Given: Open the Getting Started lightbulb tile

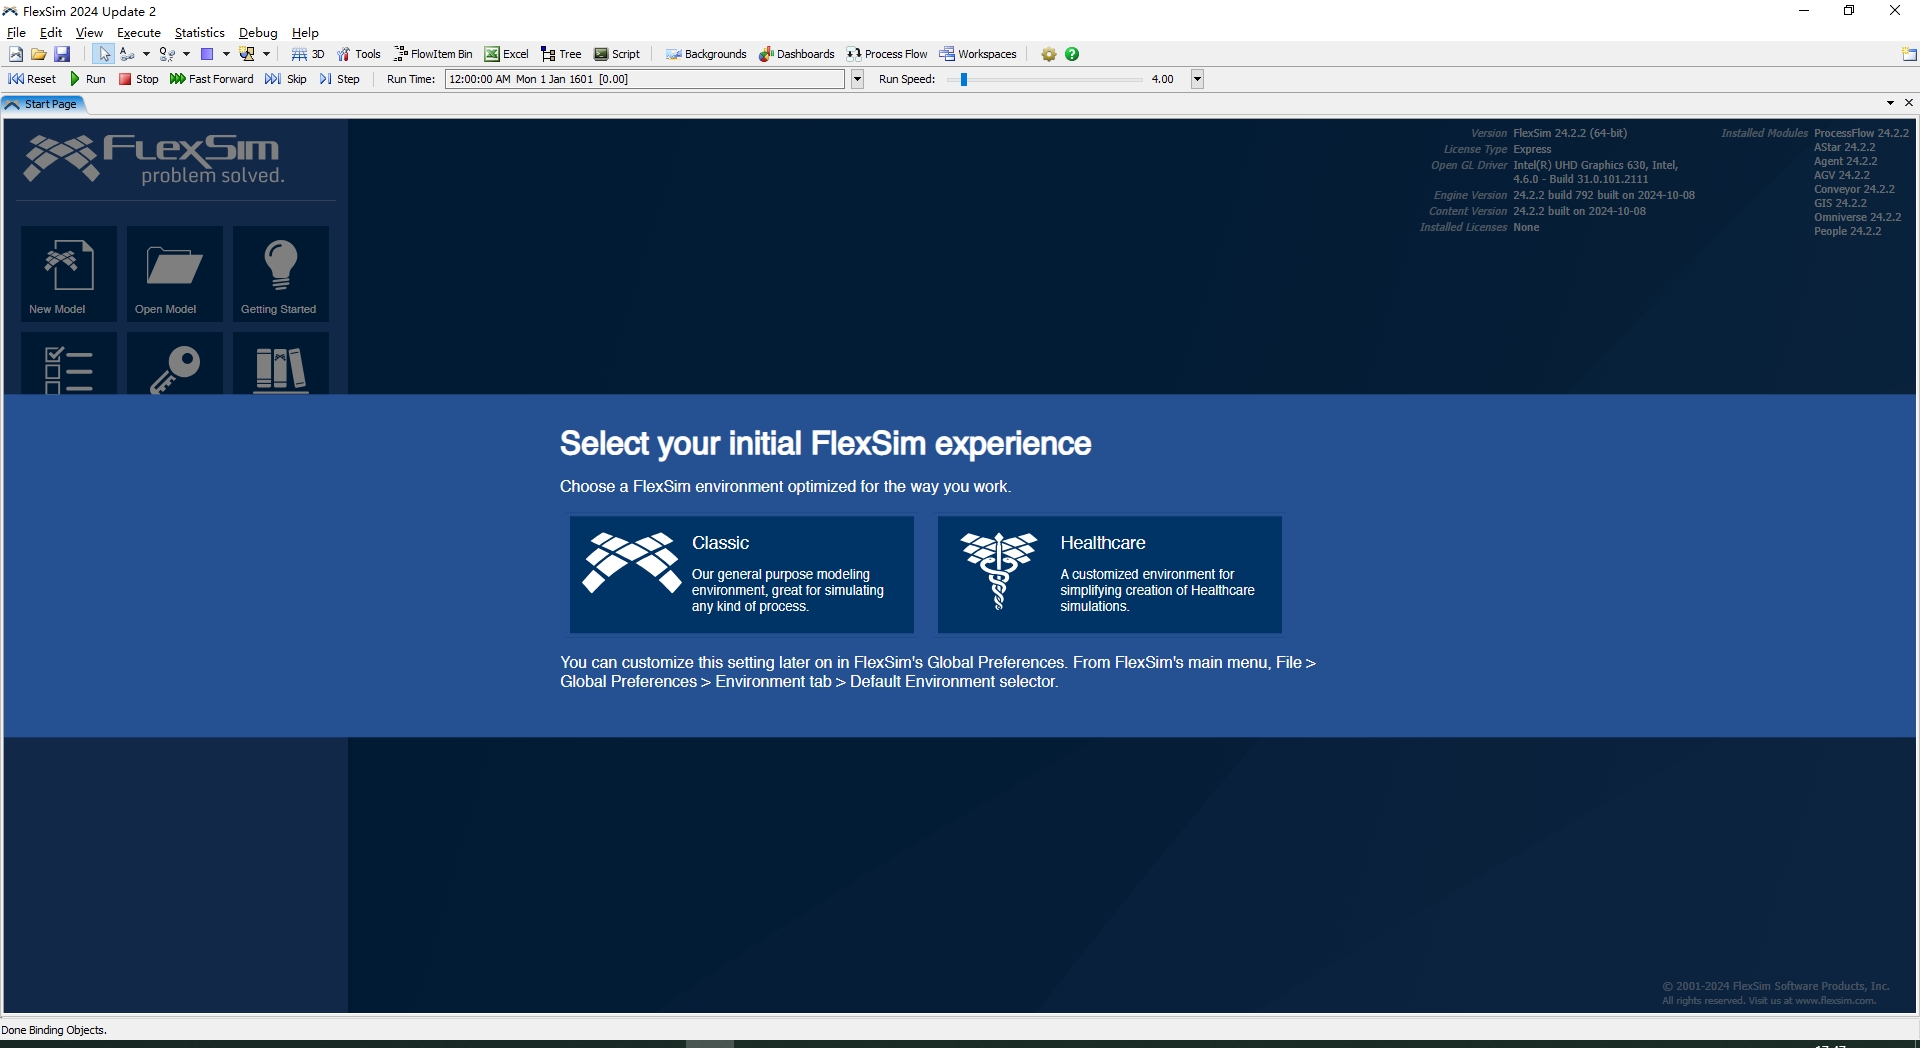Looking at the screenshot, I should click(x=280, y=273).
